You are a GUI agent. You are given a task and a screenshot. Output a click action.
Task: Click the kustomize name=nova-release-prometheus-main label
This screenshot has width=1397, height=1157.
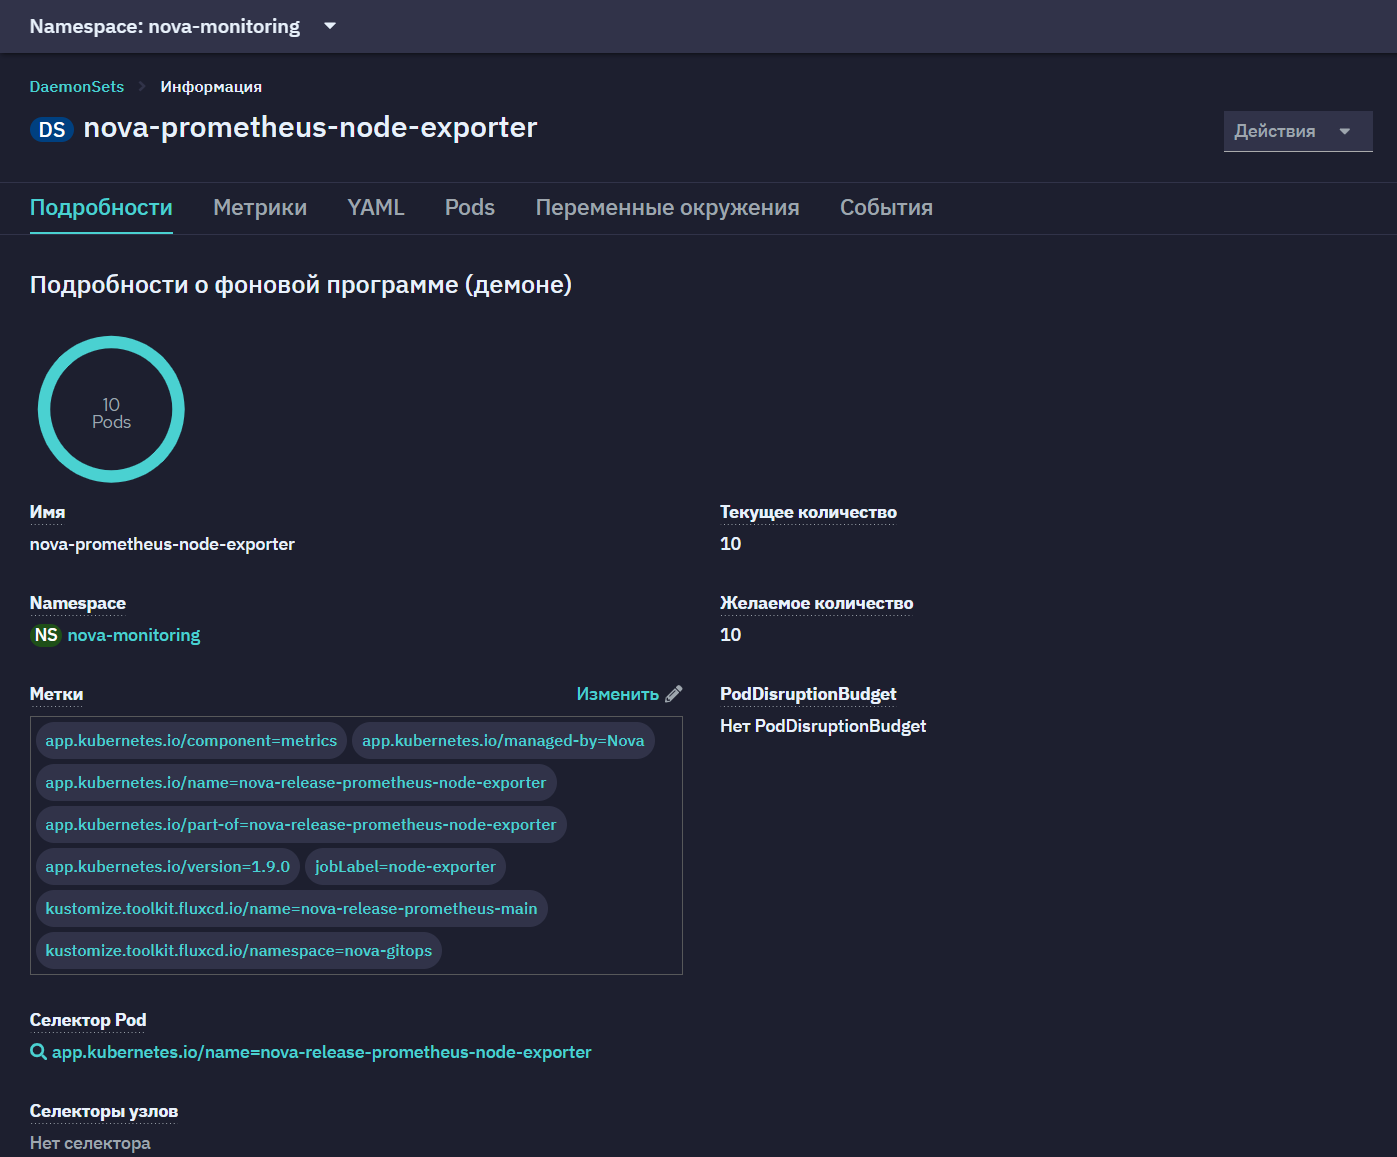291,909
